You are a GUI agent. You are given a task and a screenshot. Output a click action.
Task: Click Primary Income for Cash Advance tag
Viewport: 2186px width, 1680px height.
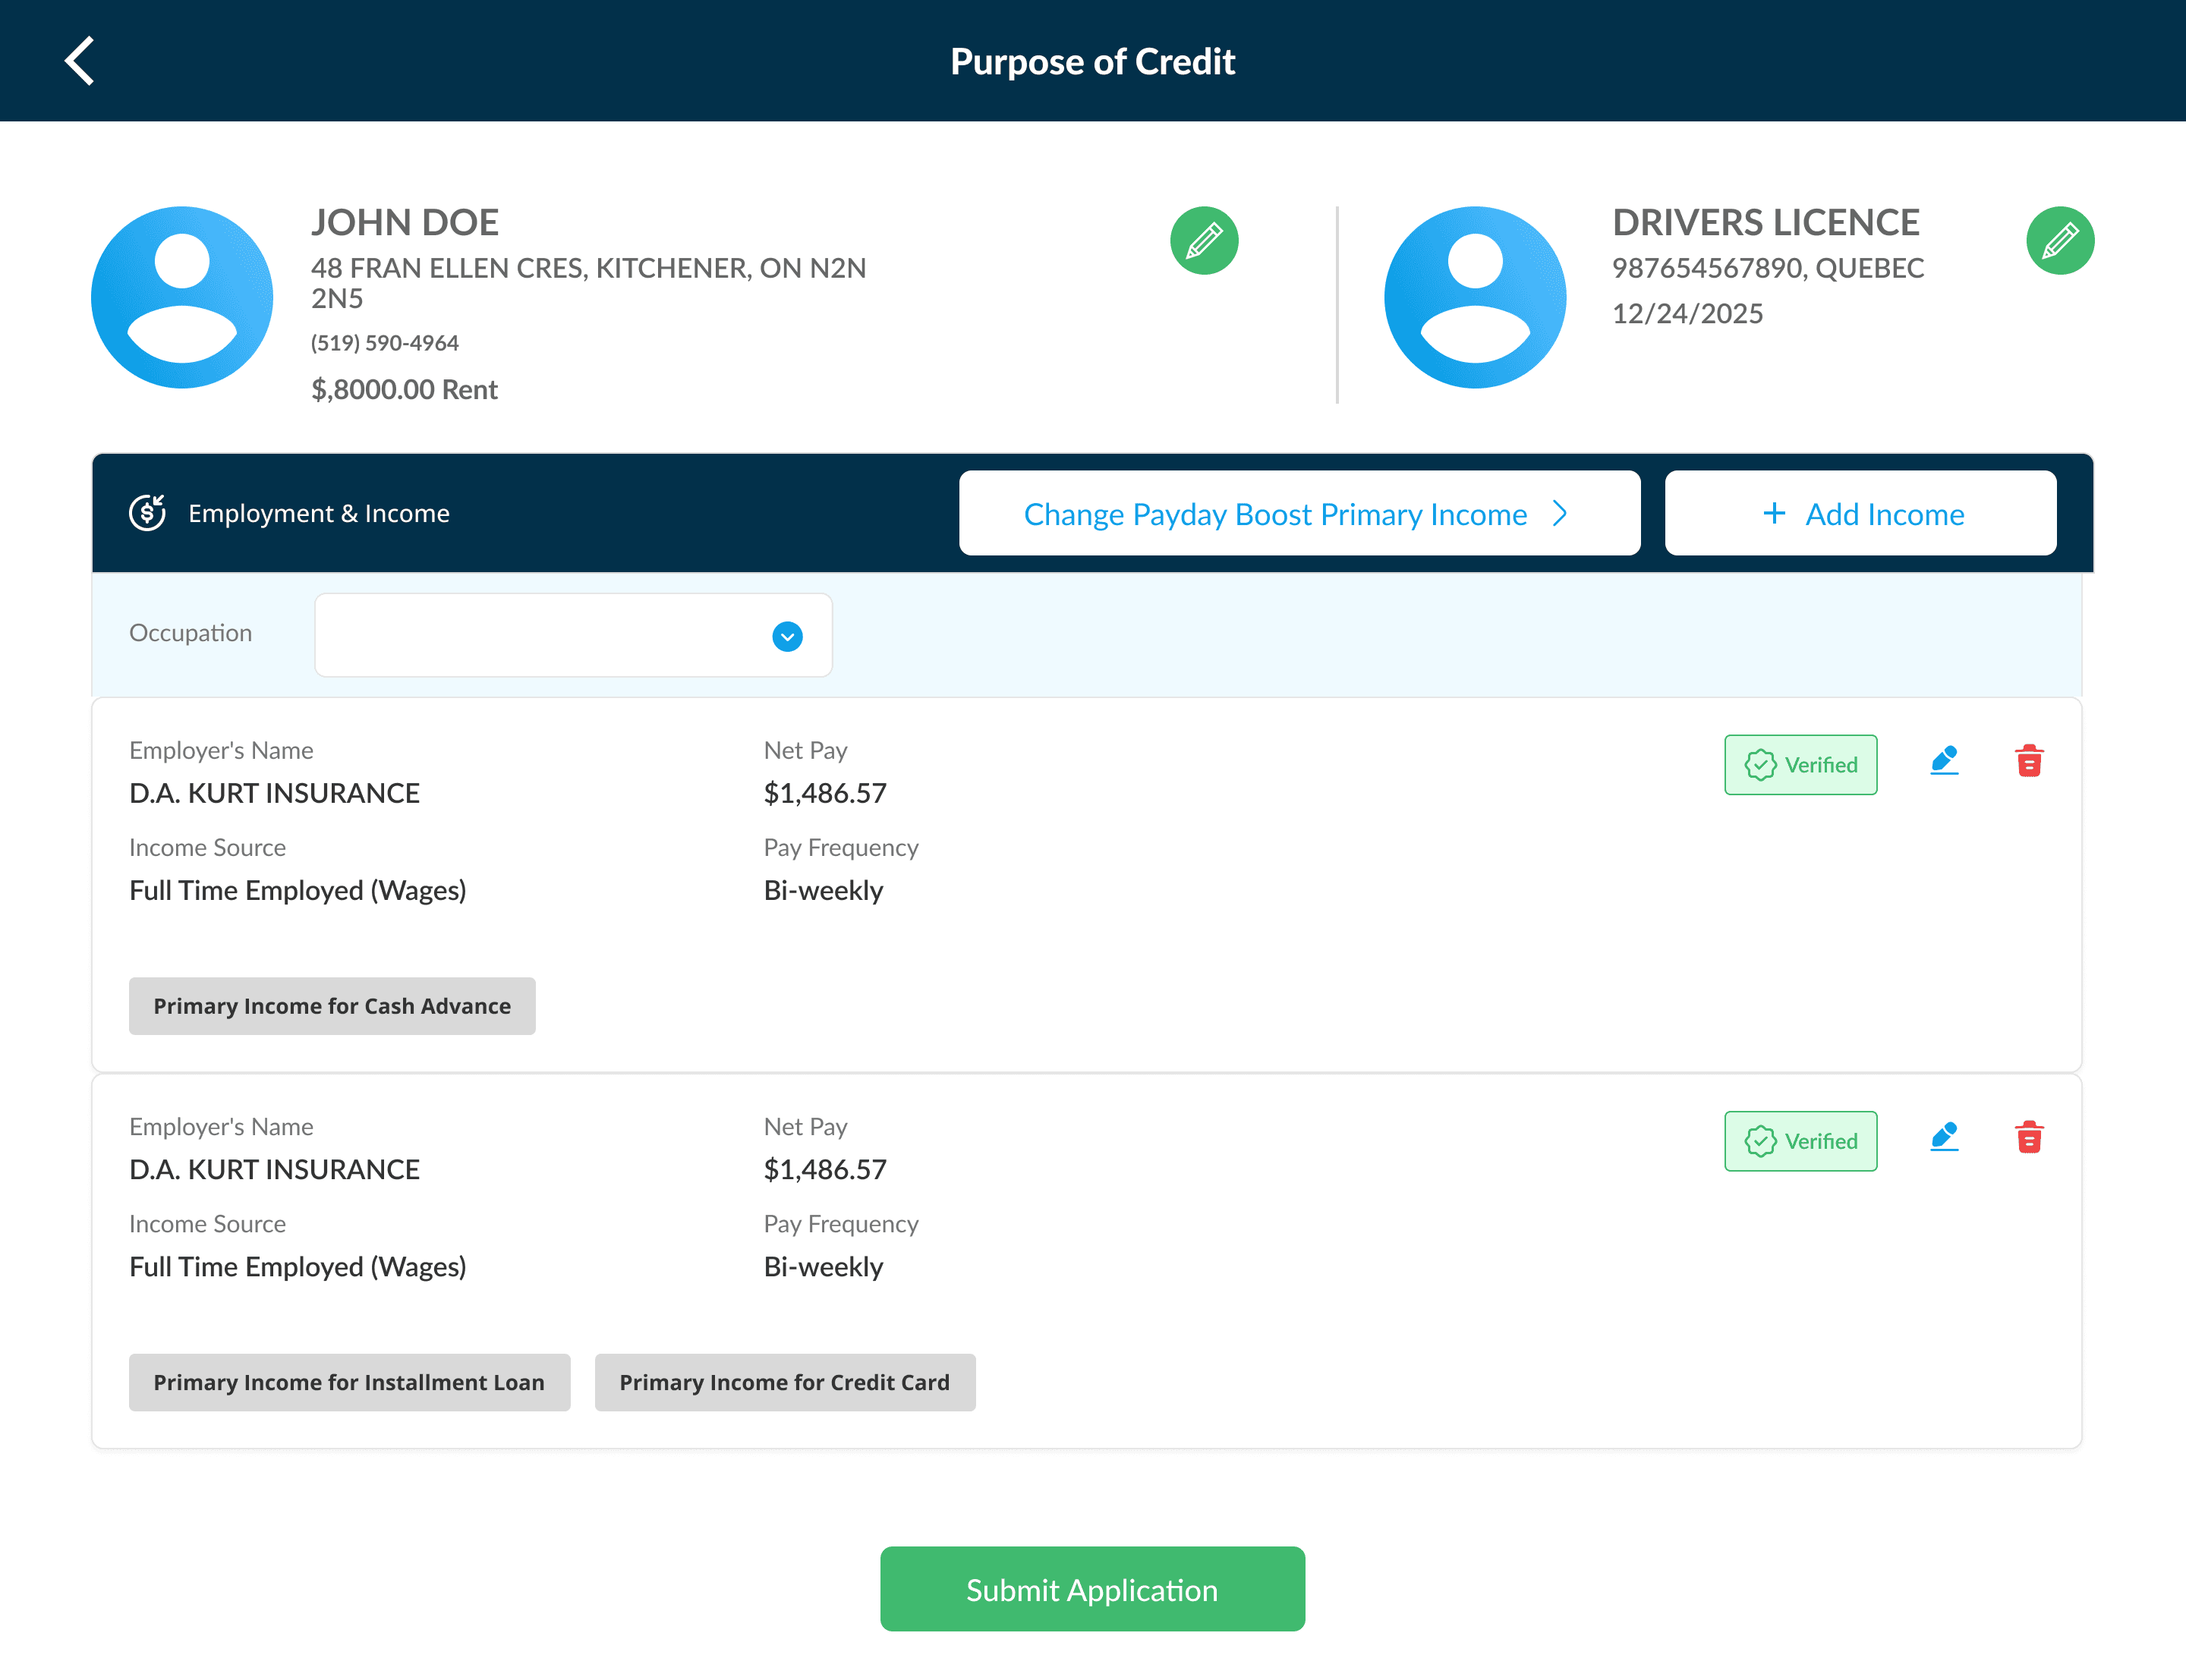click(332, 1006)
